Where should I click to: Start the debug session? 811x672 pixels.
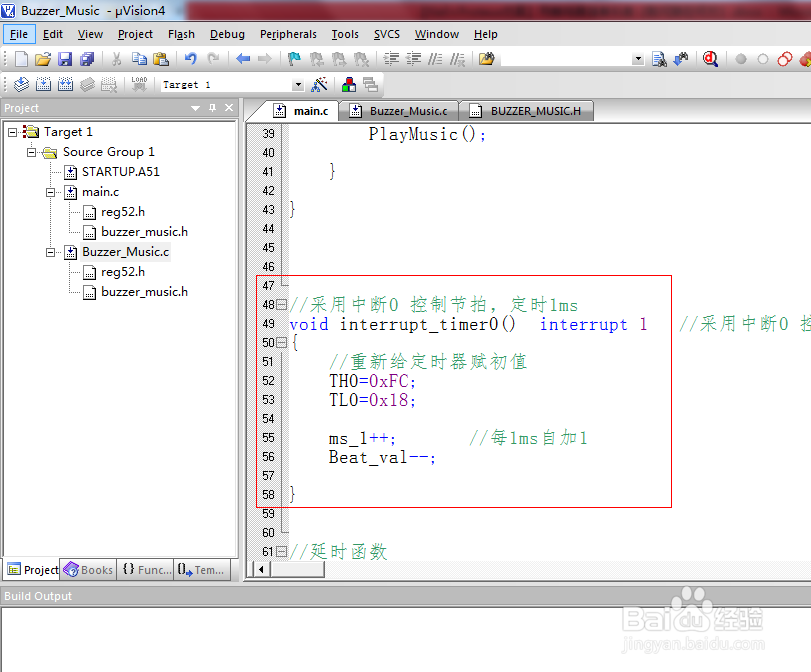pos(711,59)
